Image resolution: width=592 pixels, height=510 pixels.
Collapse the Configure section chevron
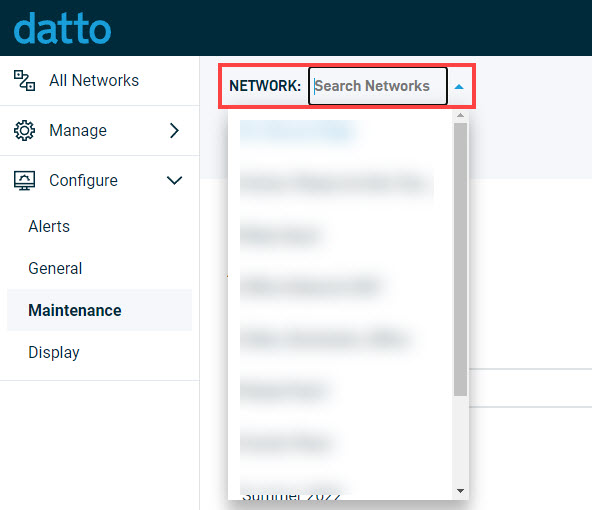[174, 180]
